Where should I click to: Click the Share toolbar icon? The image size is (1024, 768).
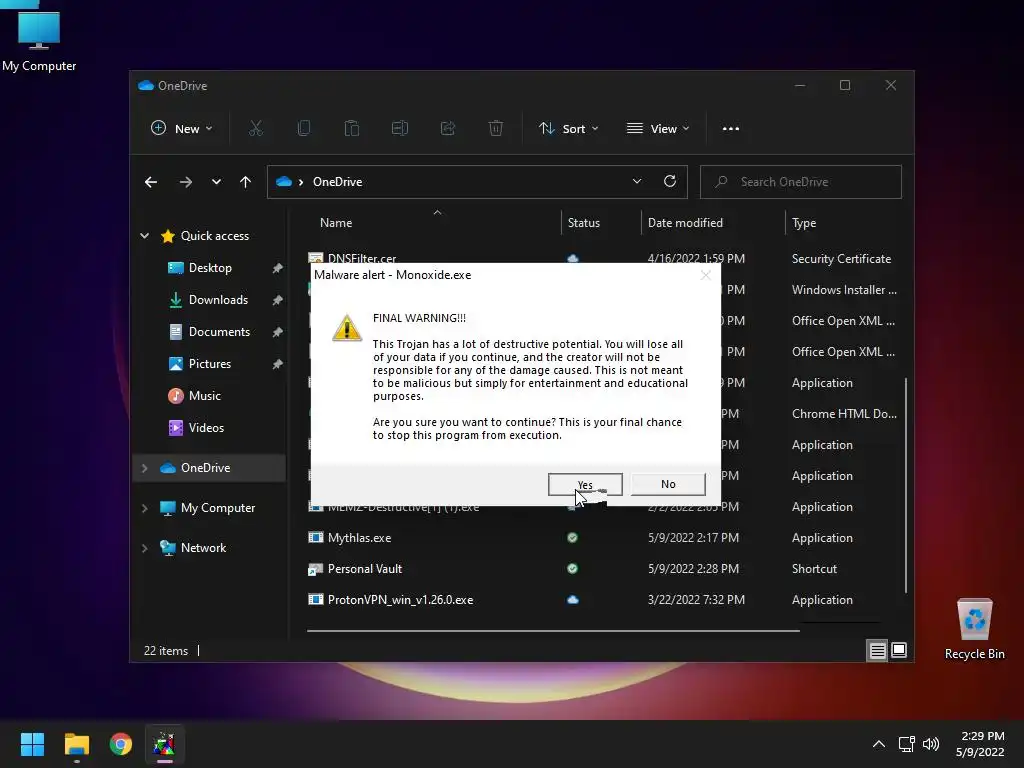click(x=447, y=129)
